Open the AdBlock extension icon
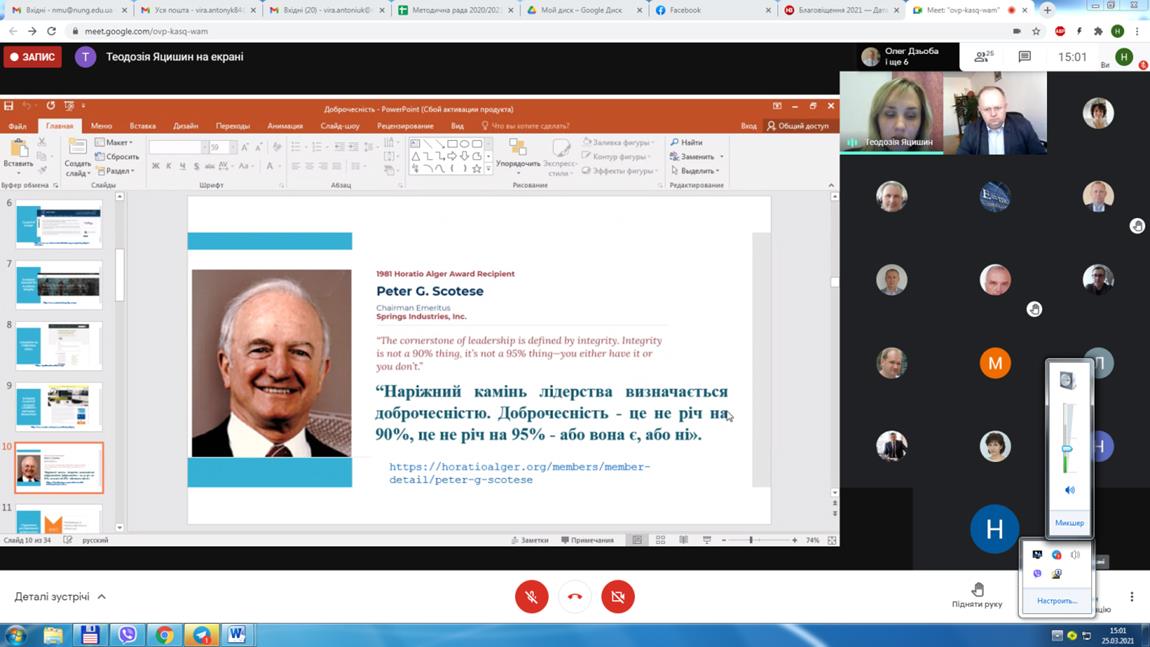Image resolution: width=1150 pixels, height=647 pixels. 1060,31
